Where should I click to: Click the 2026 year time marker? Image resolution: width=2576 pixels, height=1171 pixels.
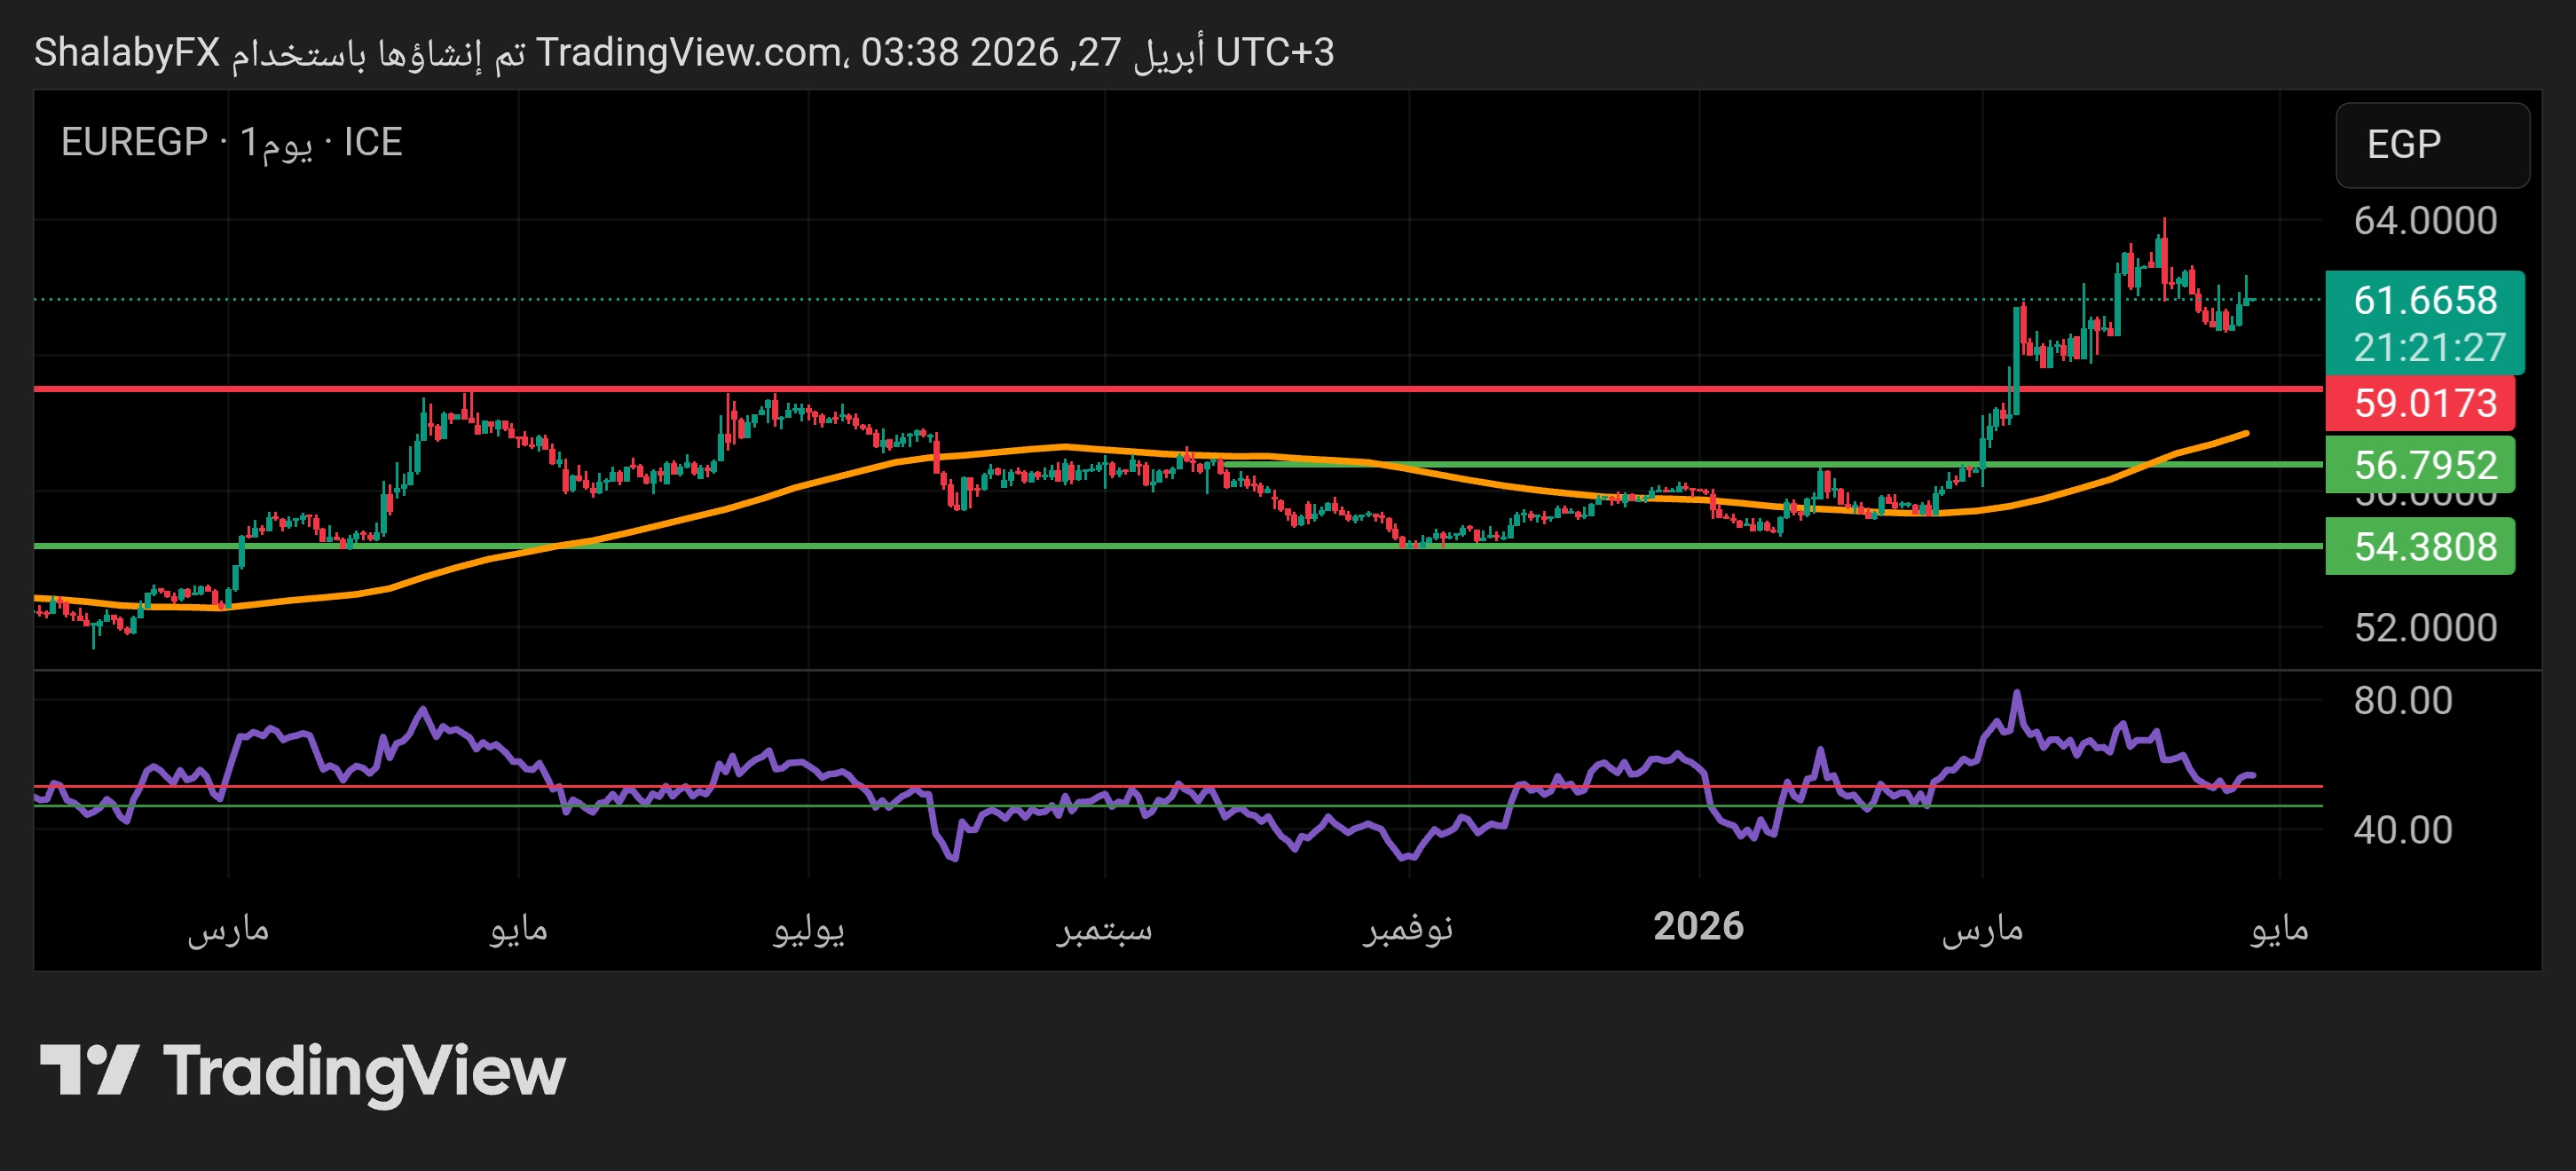click(1698, 926)
